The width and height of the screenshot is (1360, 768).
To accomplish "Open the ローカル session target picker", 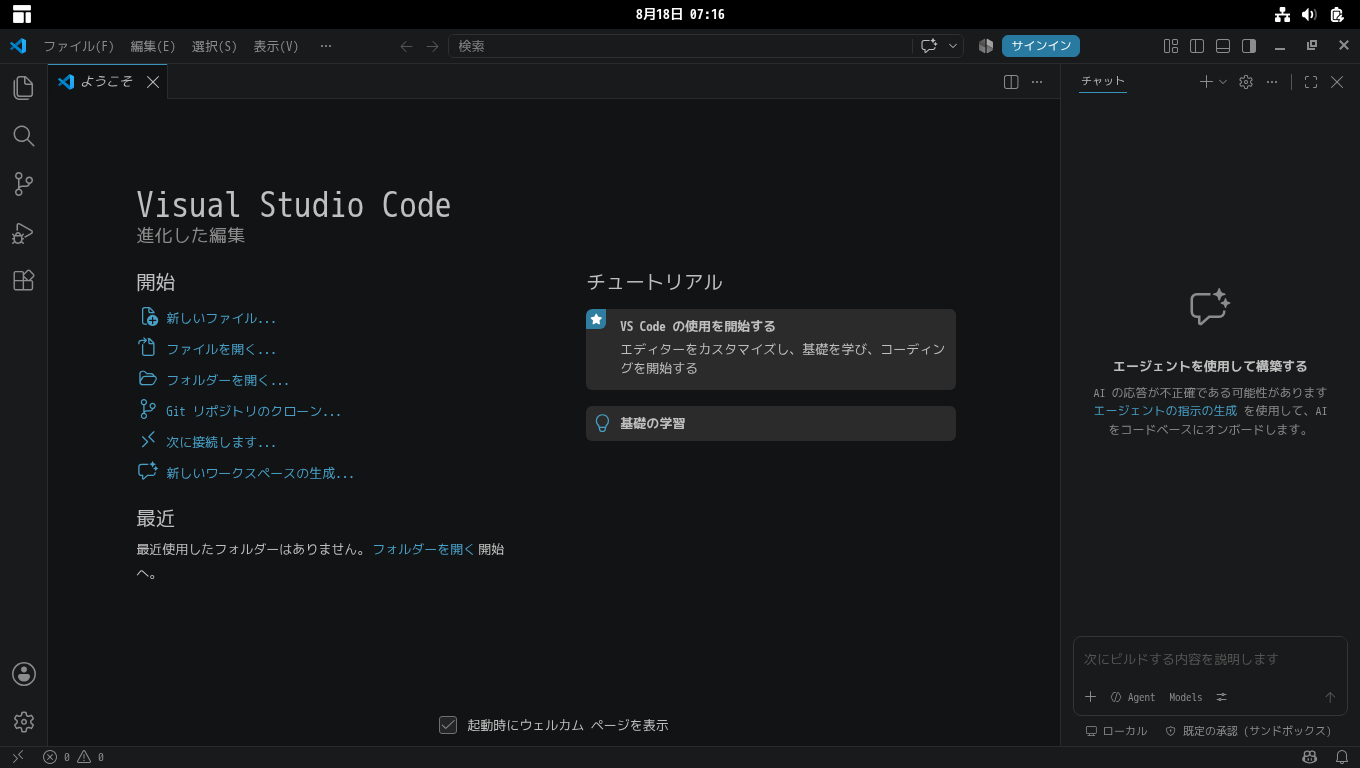I will 1116,731.
